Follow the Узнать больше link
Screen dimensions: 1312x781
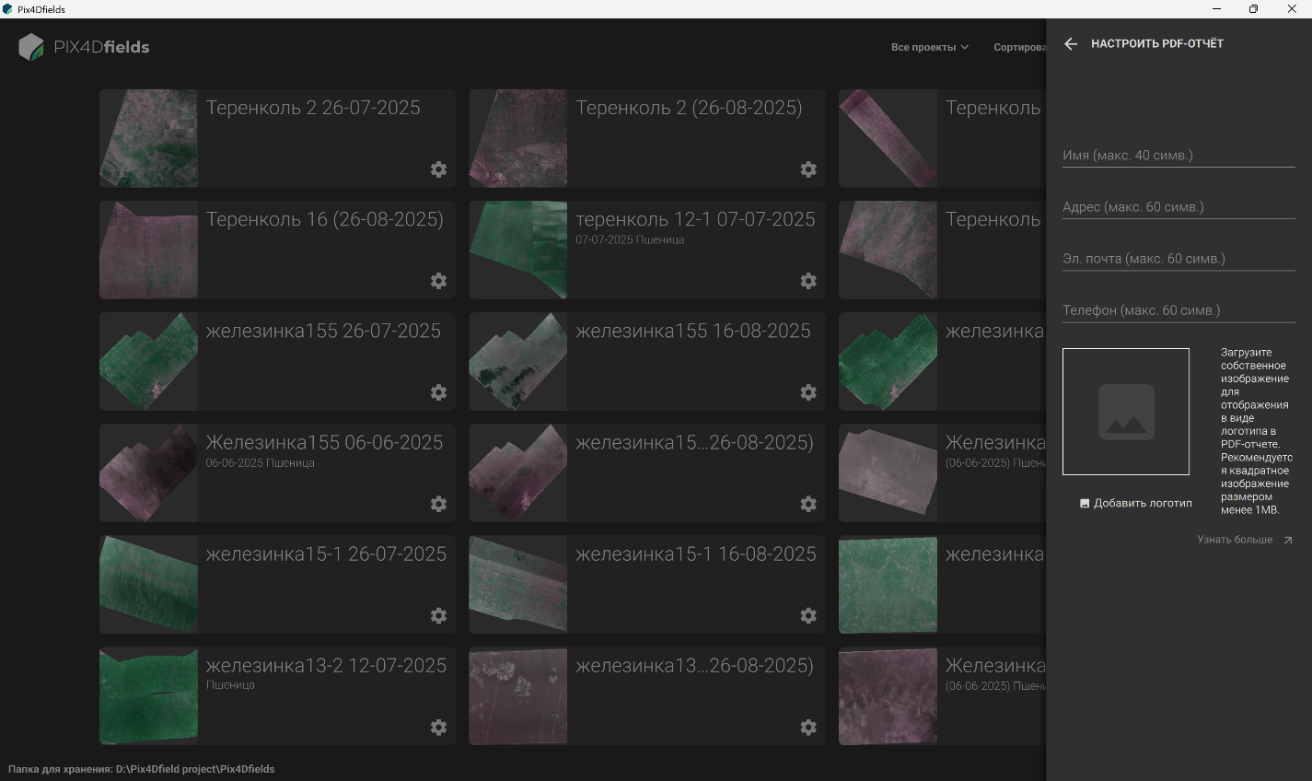click(1245, 540)
